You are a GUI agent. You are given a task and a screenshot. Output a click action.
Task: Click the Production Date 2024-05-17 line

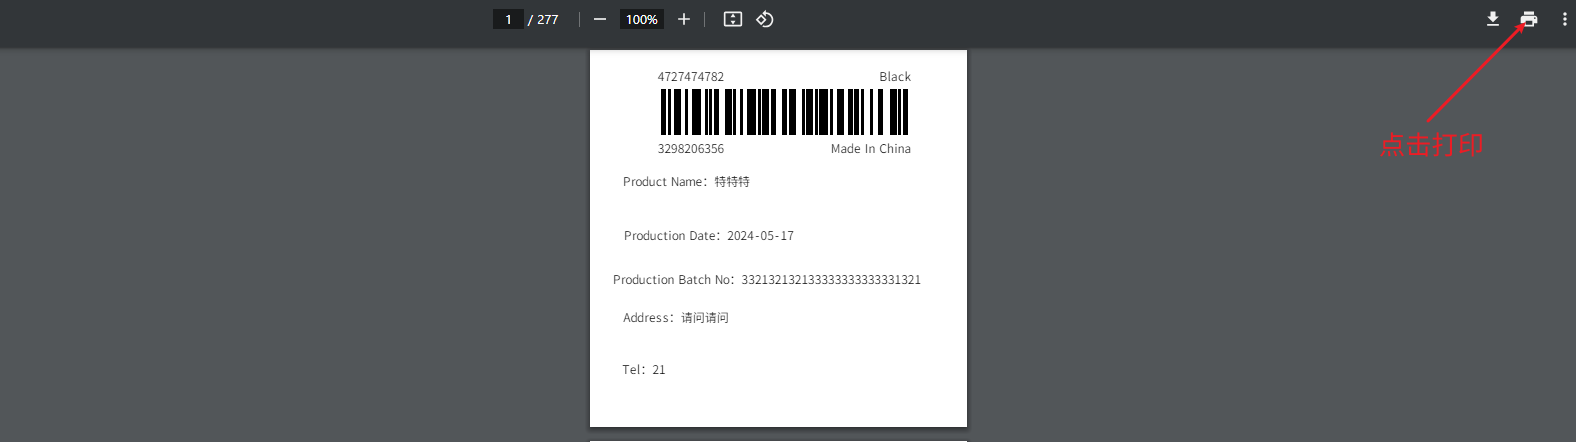[x=709, y=236]
